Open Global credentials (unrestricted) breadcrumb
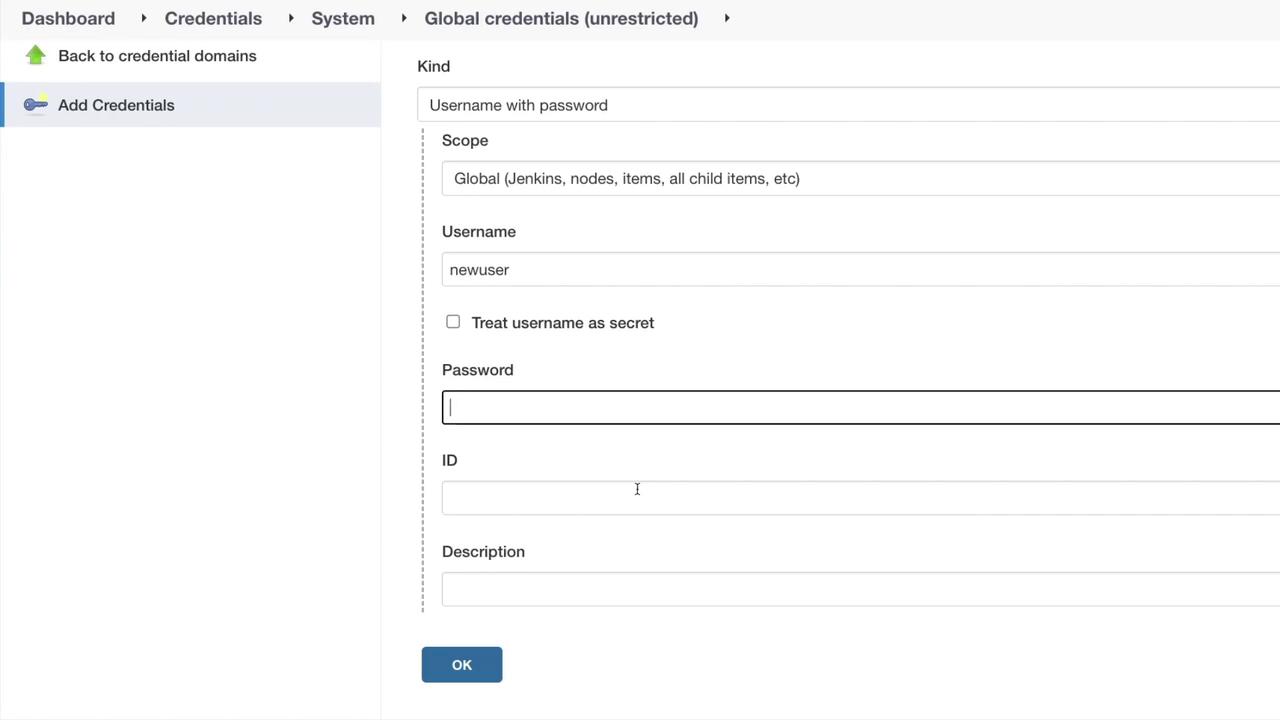 pos(561,18)
